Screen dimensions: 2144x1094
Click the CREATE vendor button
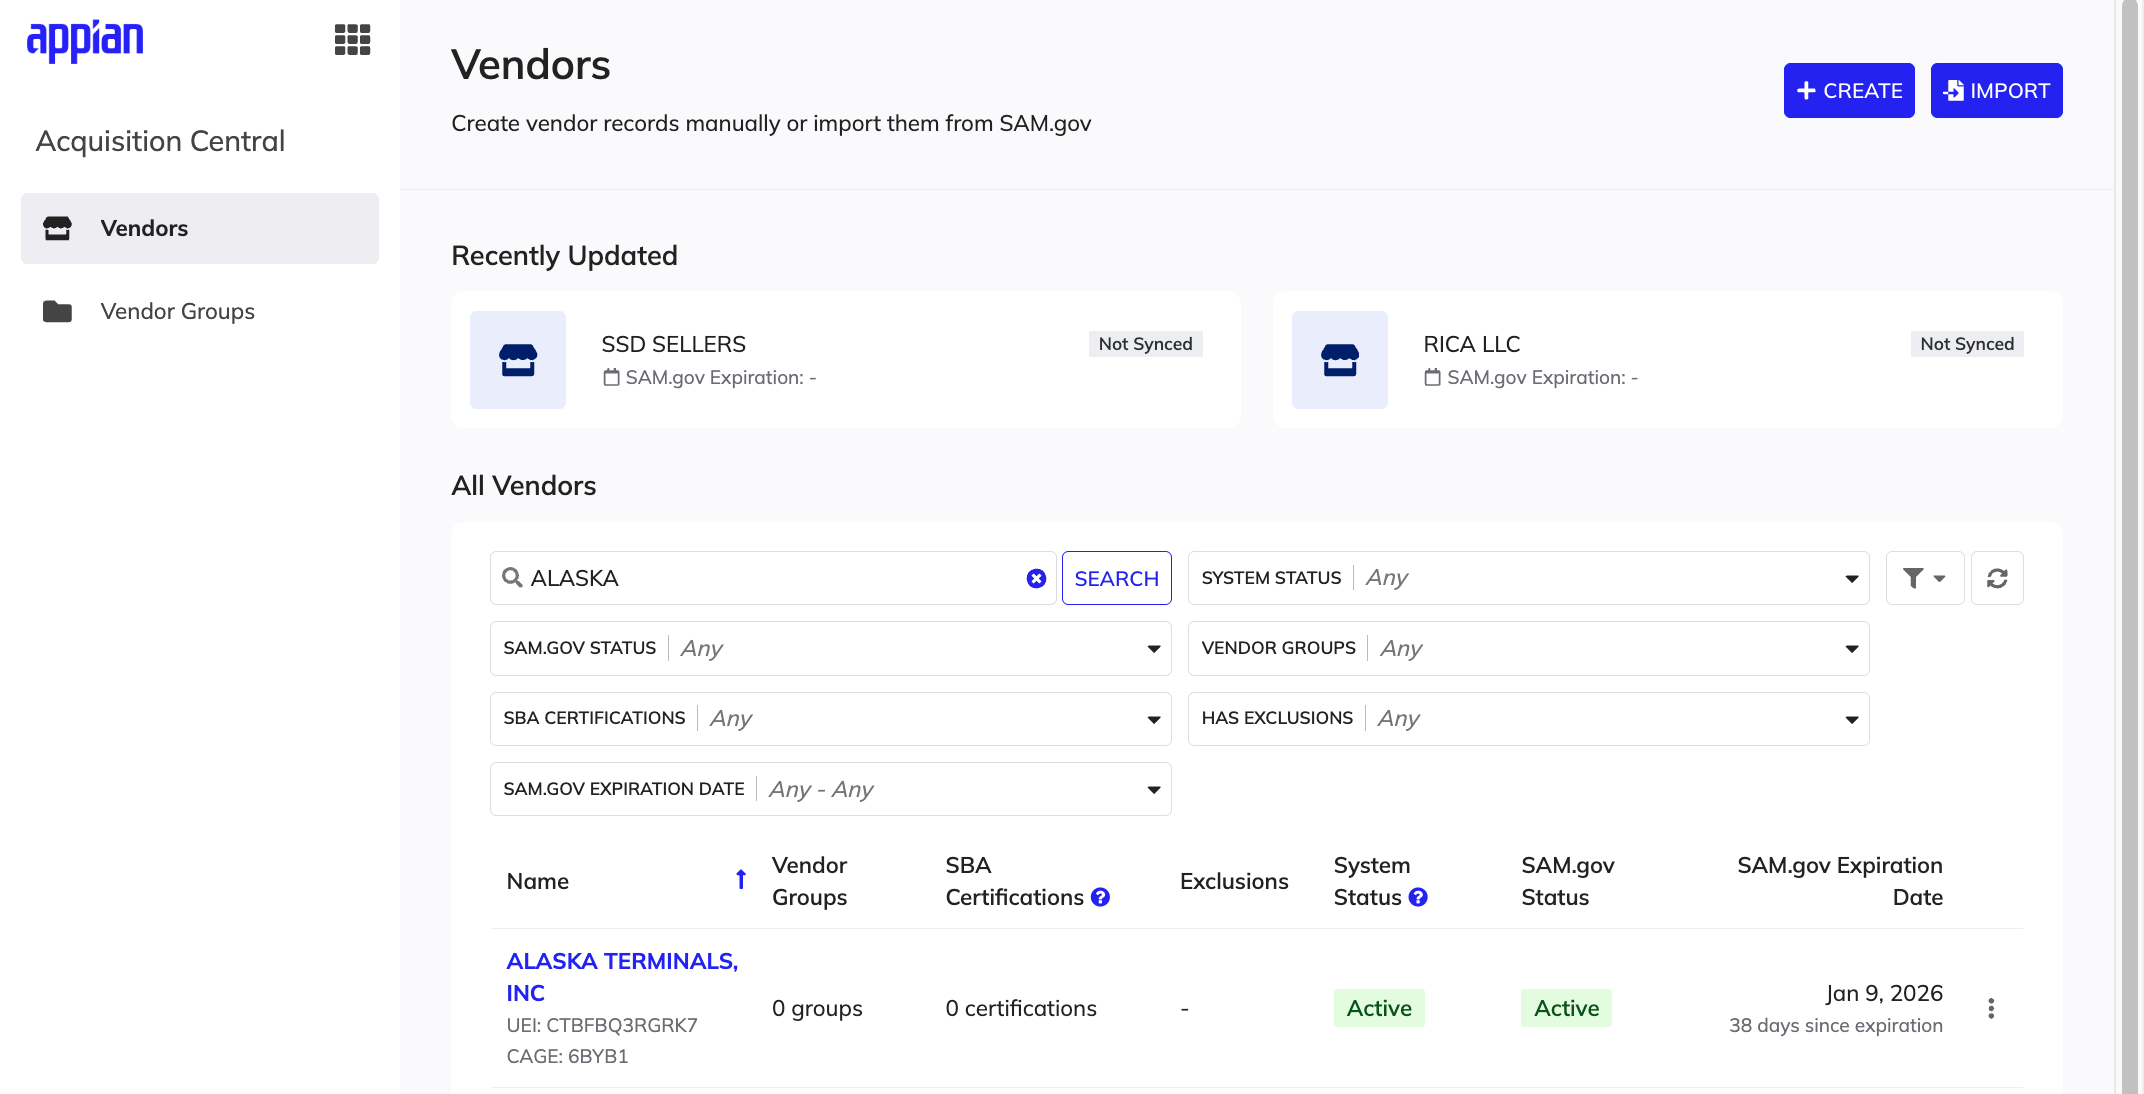[1849, 91]
